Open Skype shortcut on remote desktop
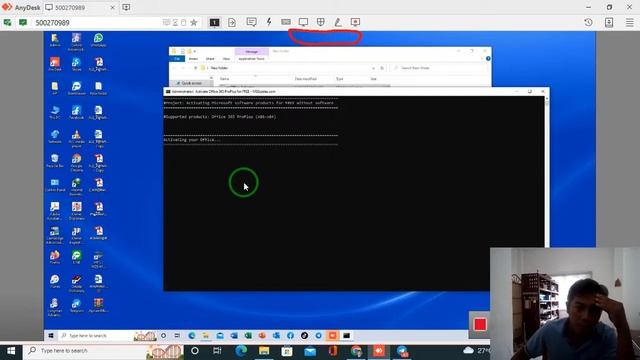Image resolution: width=640 pixels, height=360 pixels. pyautogui.click(x=76, y=64)
